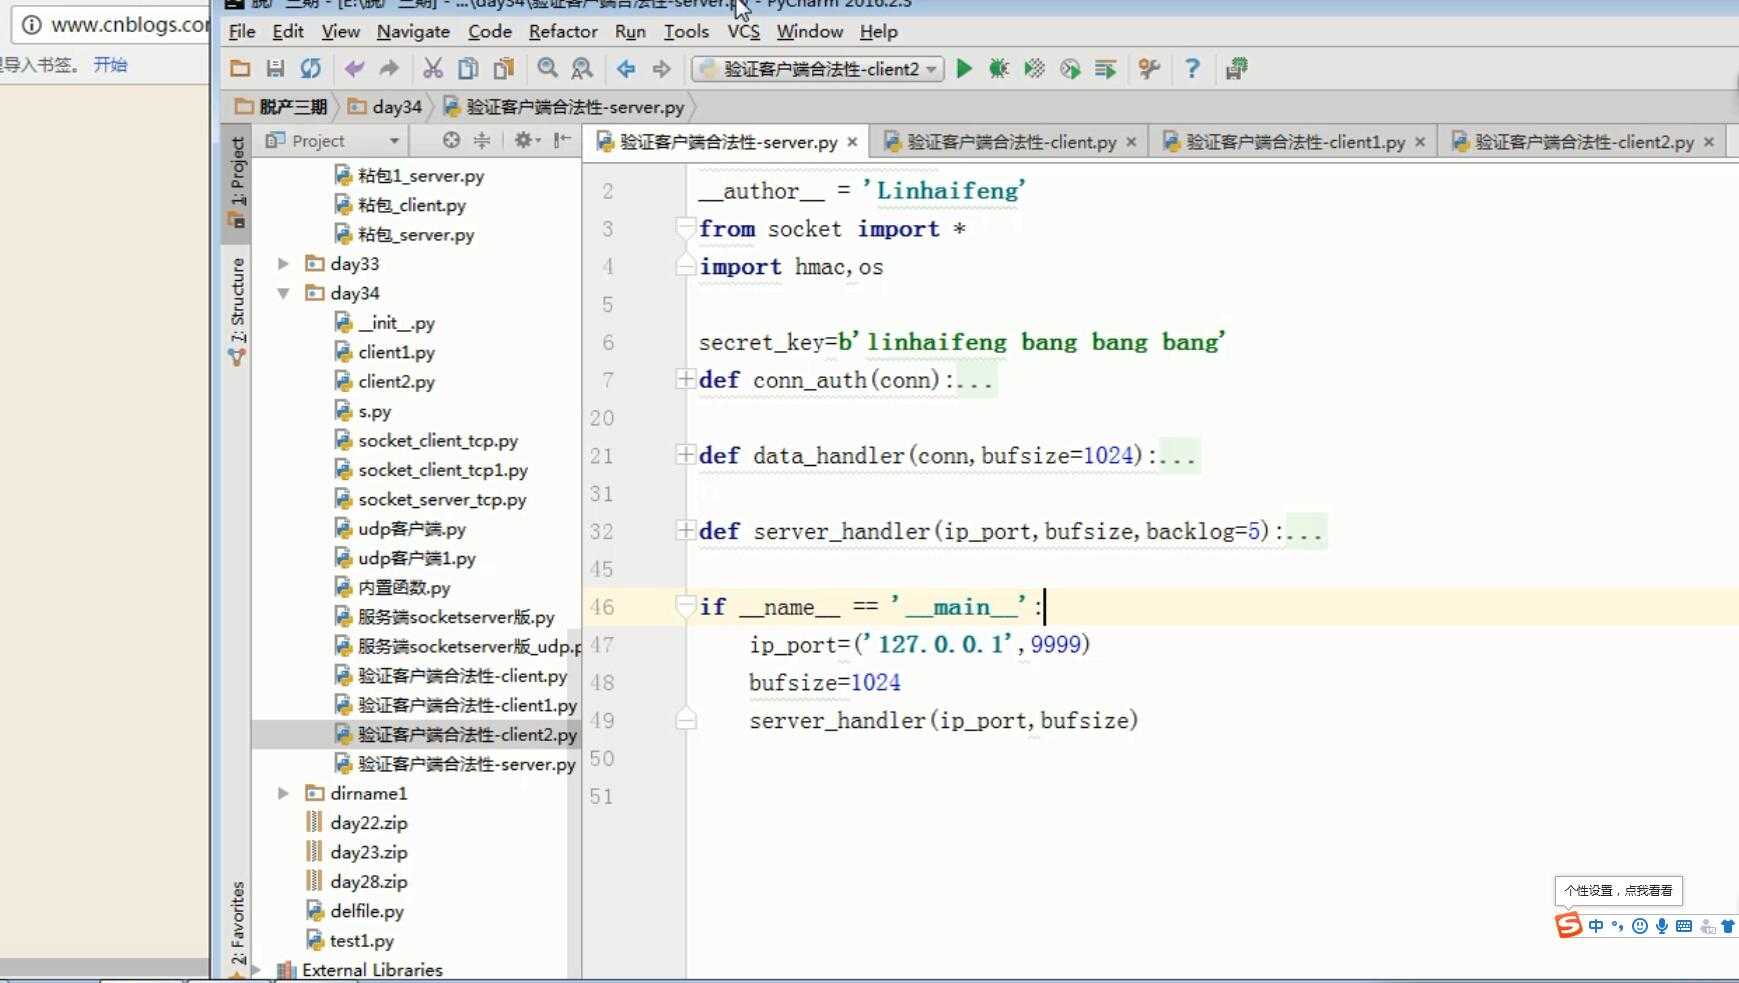Select delfile.py in project tree
The height and width of the screenshot is (983, 1739).
366,912
